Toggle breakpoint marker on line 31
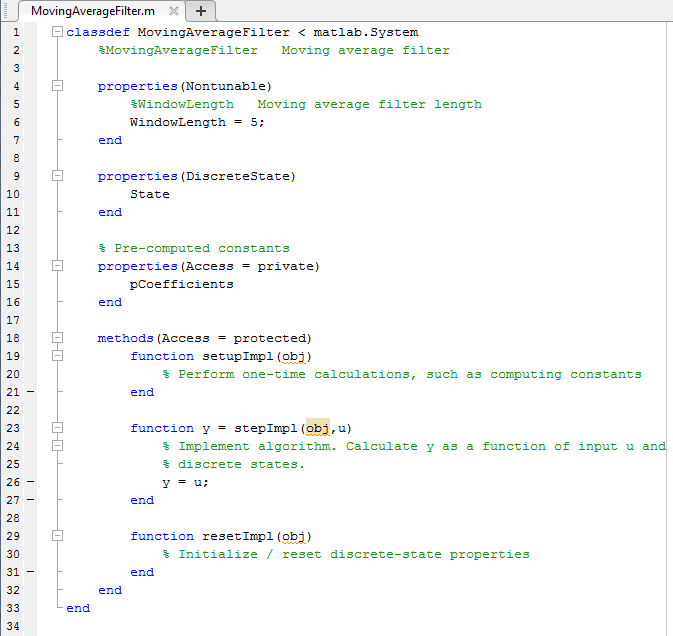The image size is (673, 636). pos(30,572)
